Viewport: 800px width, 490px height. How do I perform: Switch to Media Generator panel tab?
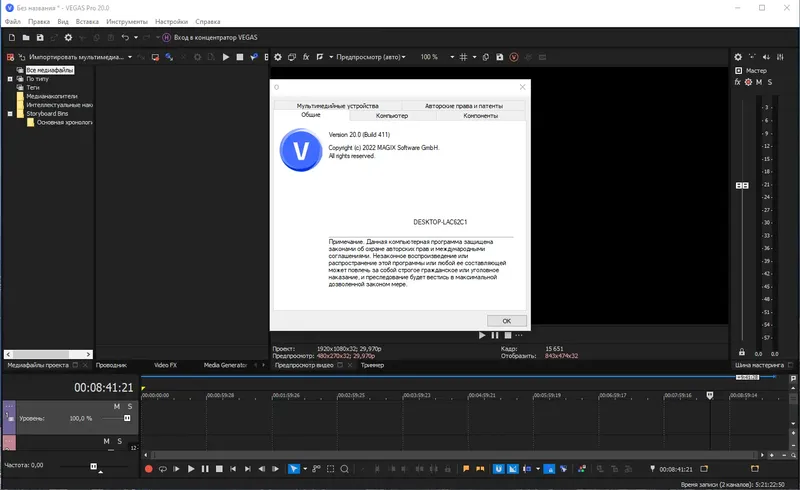(225, 365)
